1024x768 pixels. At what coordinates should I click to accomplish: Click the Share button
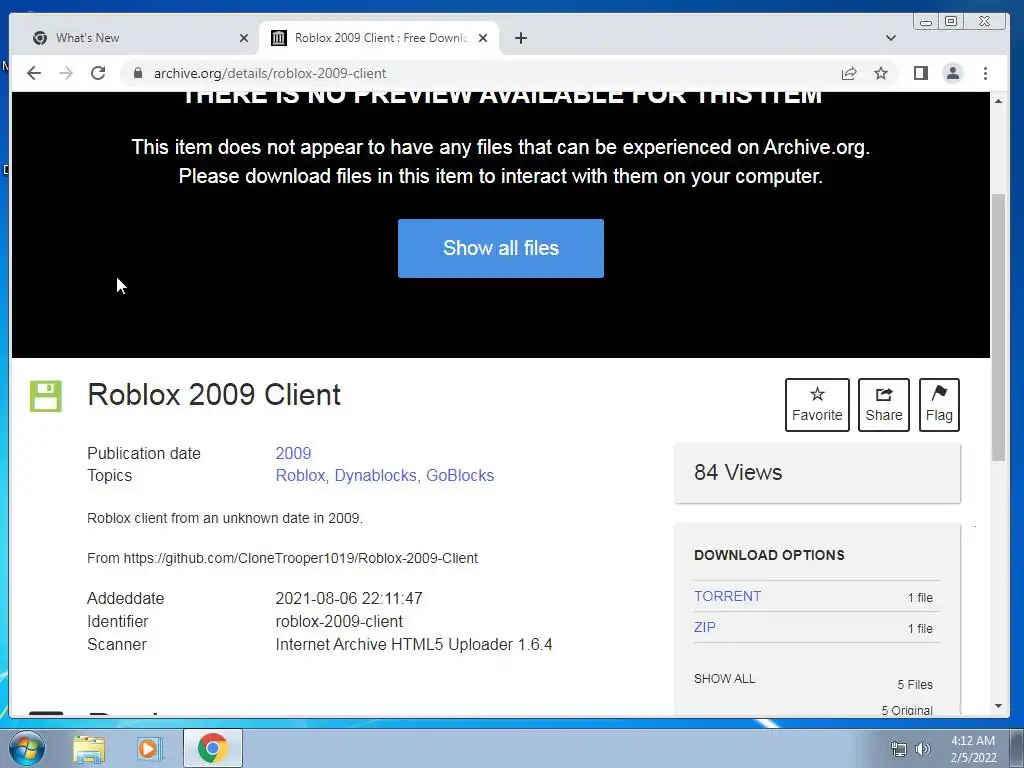pyautogui.click(x=884, y=405)
